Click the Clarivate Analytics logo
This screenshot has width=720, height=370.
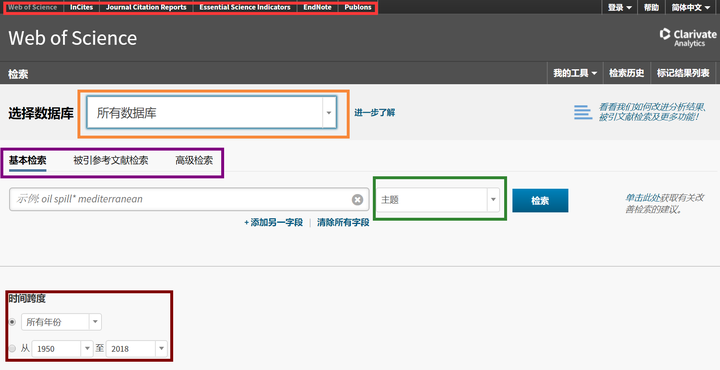(x=688, y=37)
